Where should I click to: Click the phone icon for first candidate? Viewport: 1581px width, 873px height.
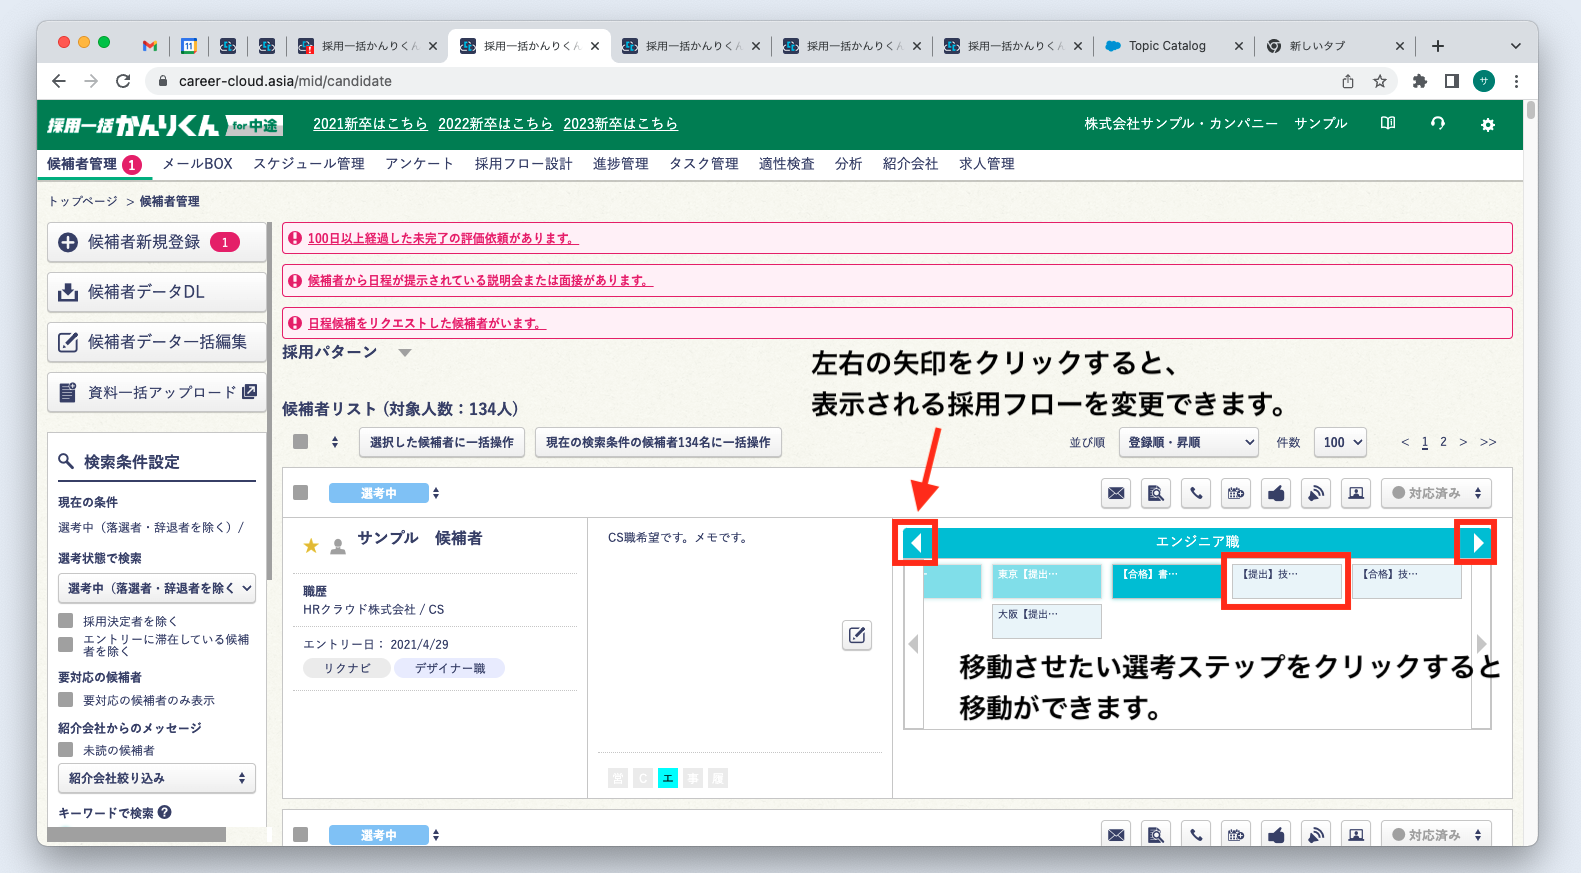coord(1196,493)
